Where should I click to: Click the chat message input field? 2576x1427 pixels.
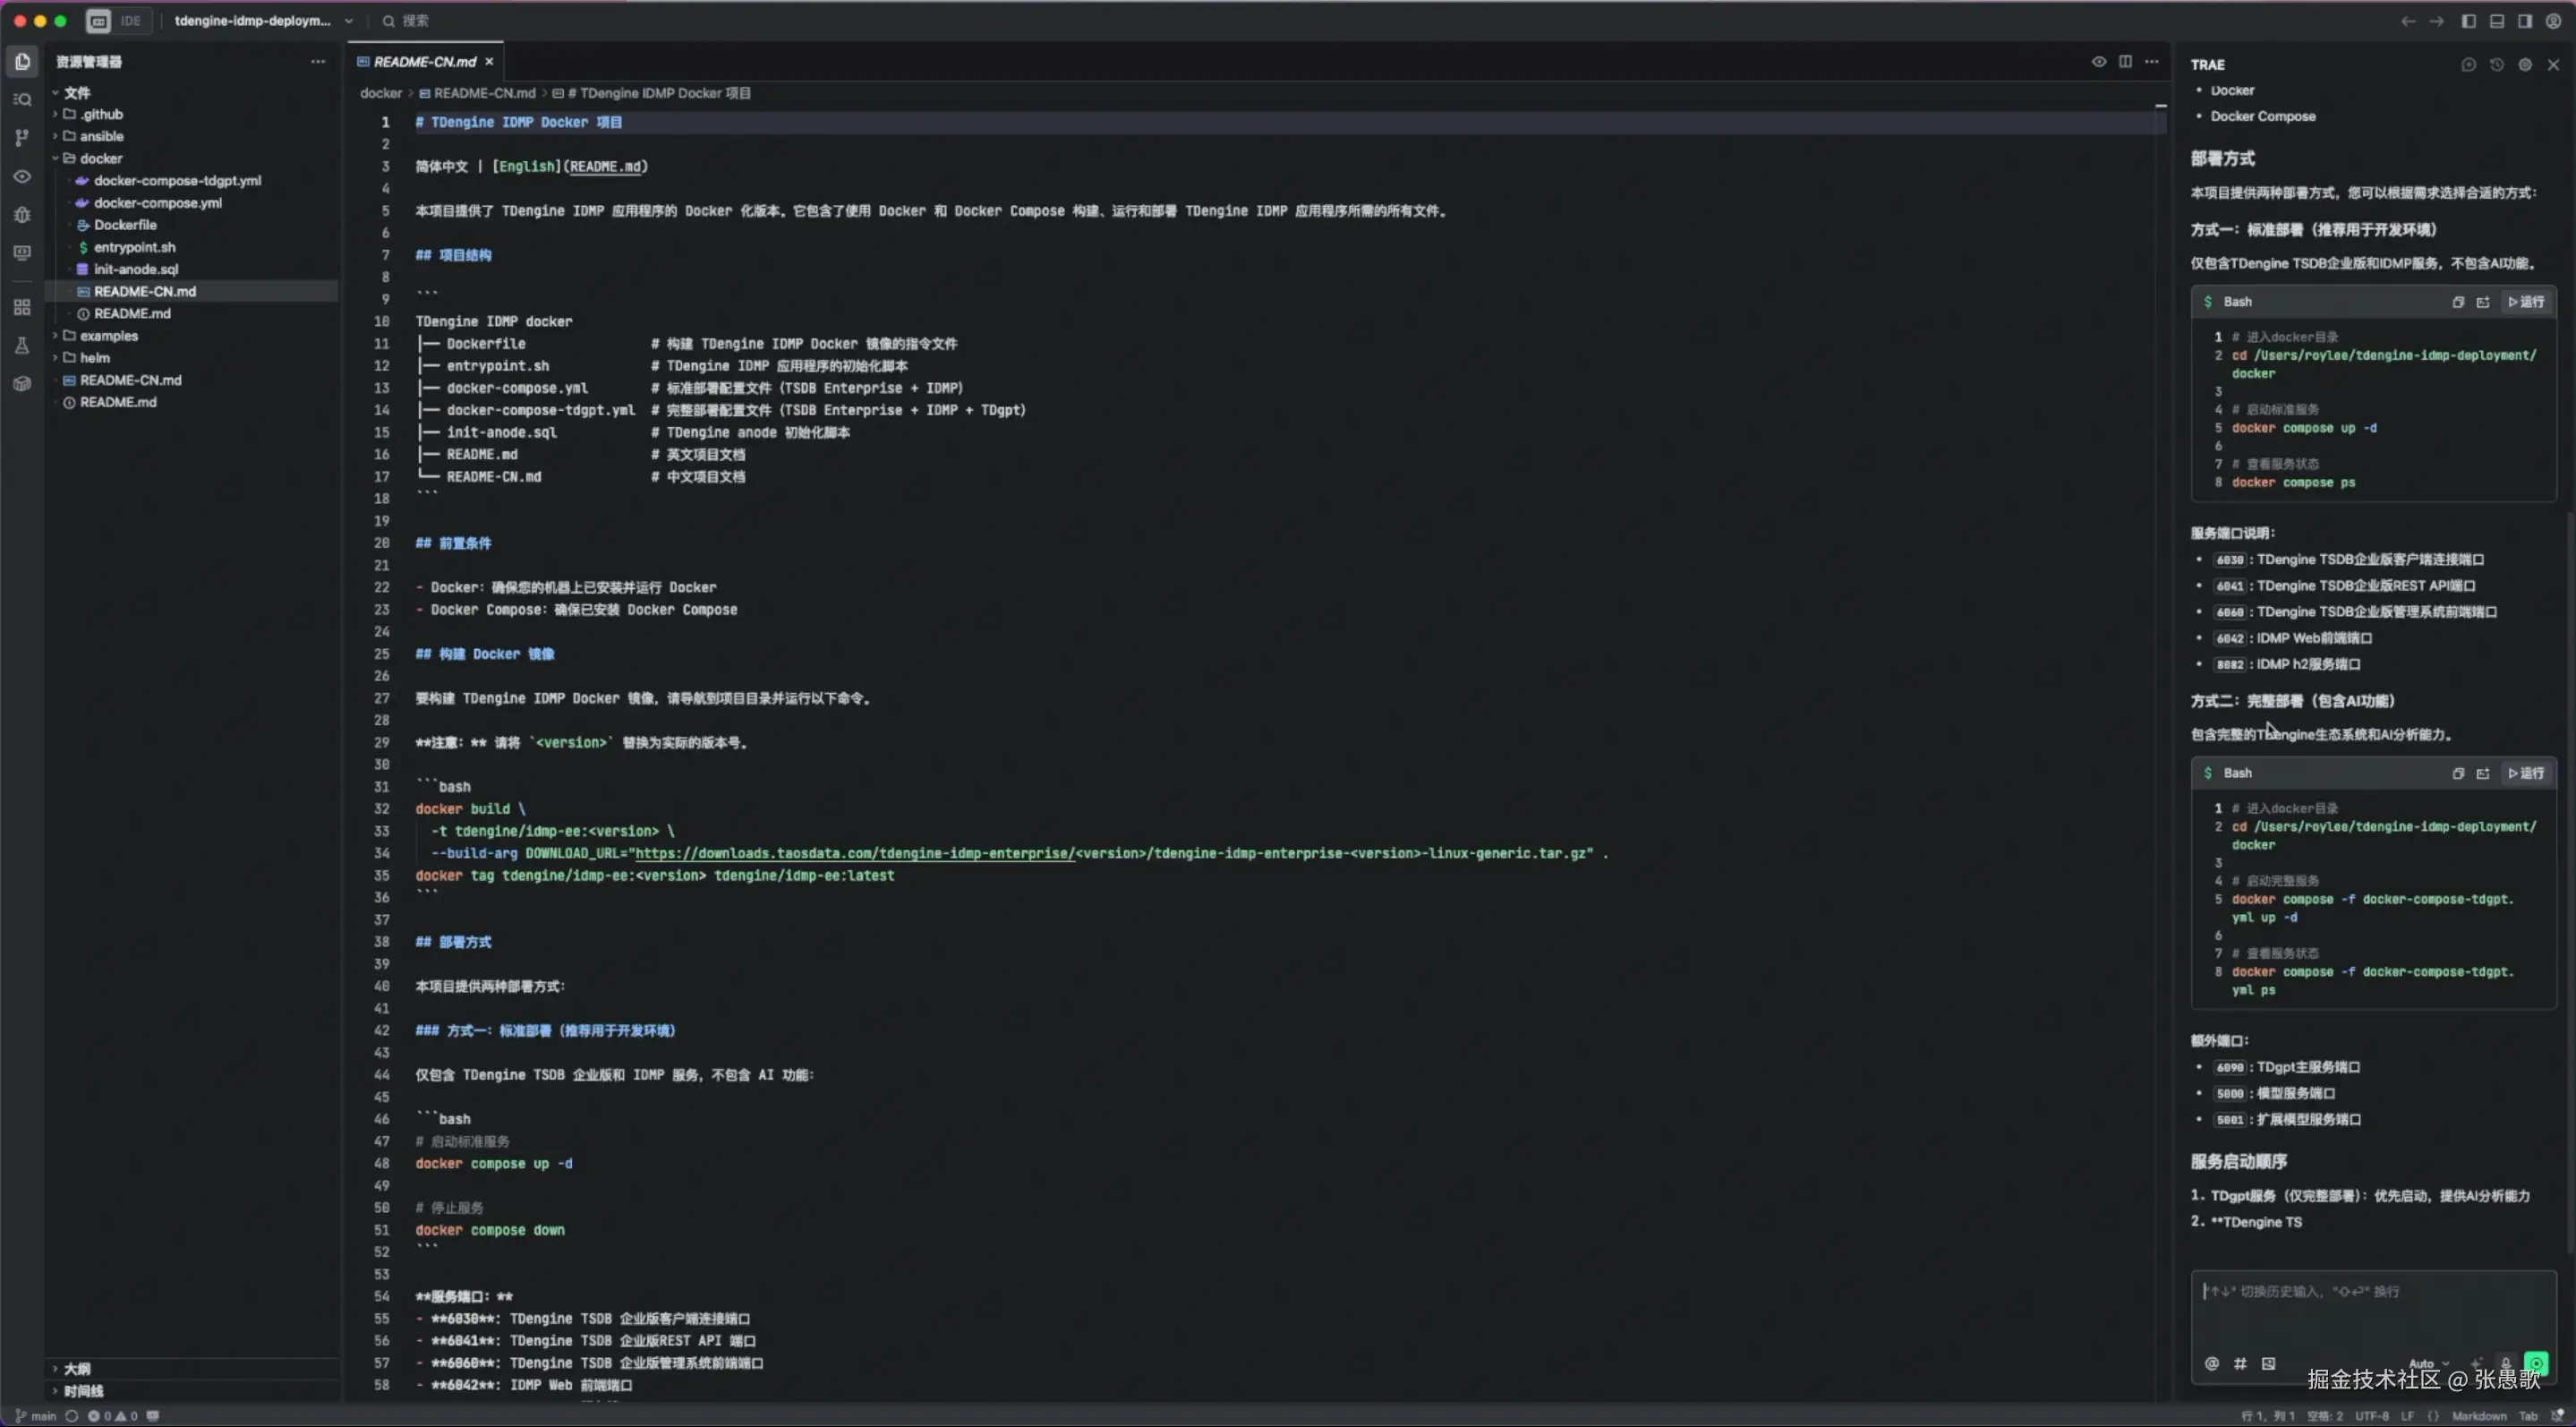pyautogui.click(x=2372, y=1310)
